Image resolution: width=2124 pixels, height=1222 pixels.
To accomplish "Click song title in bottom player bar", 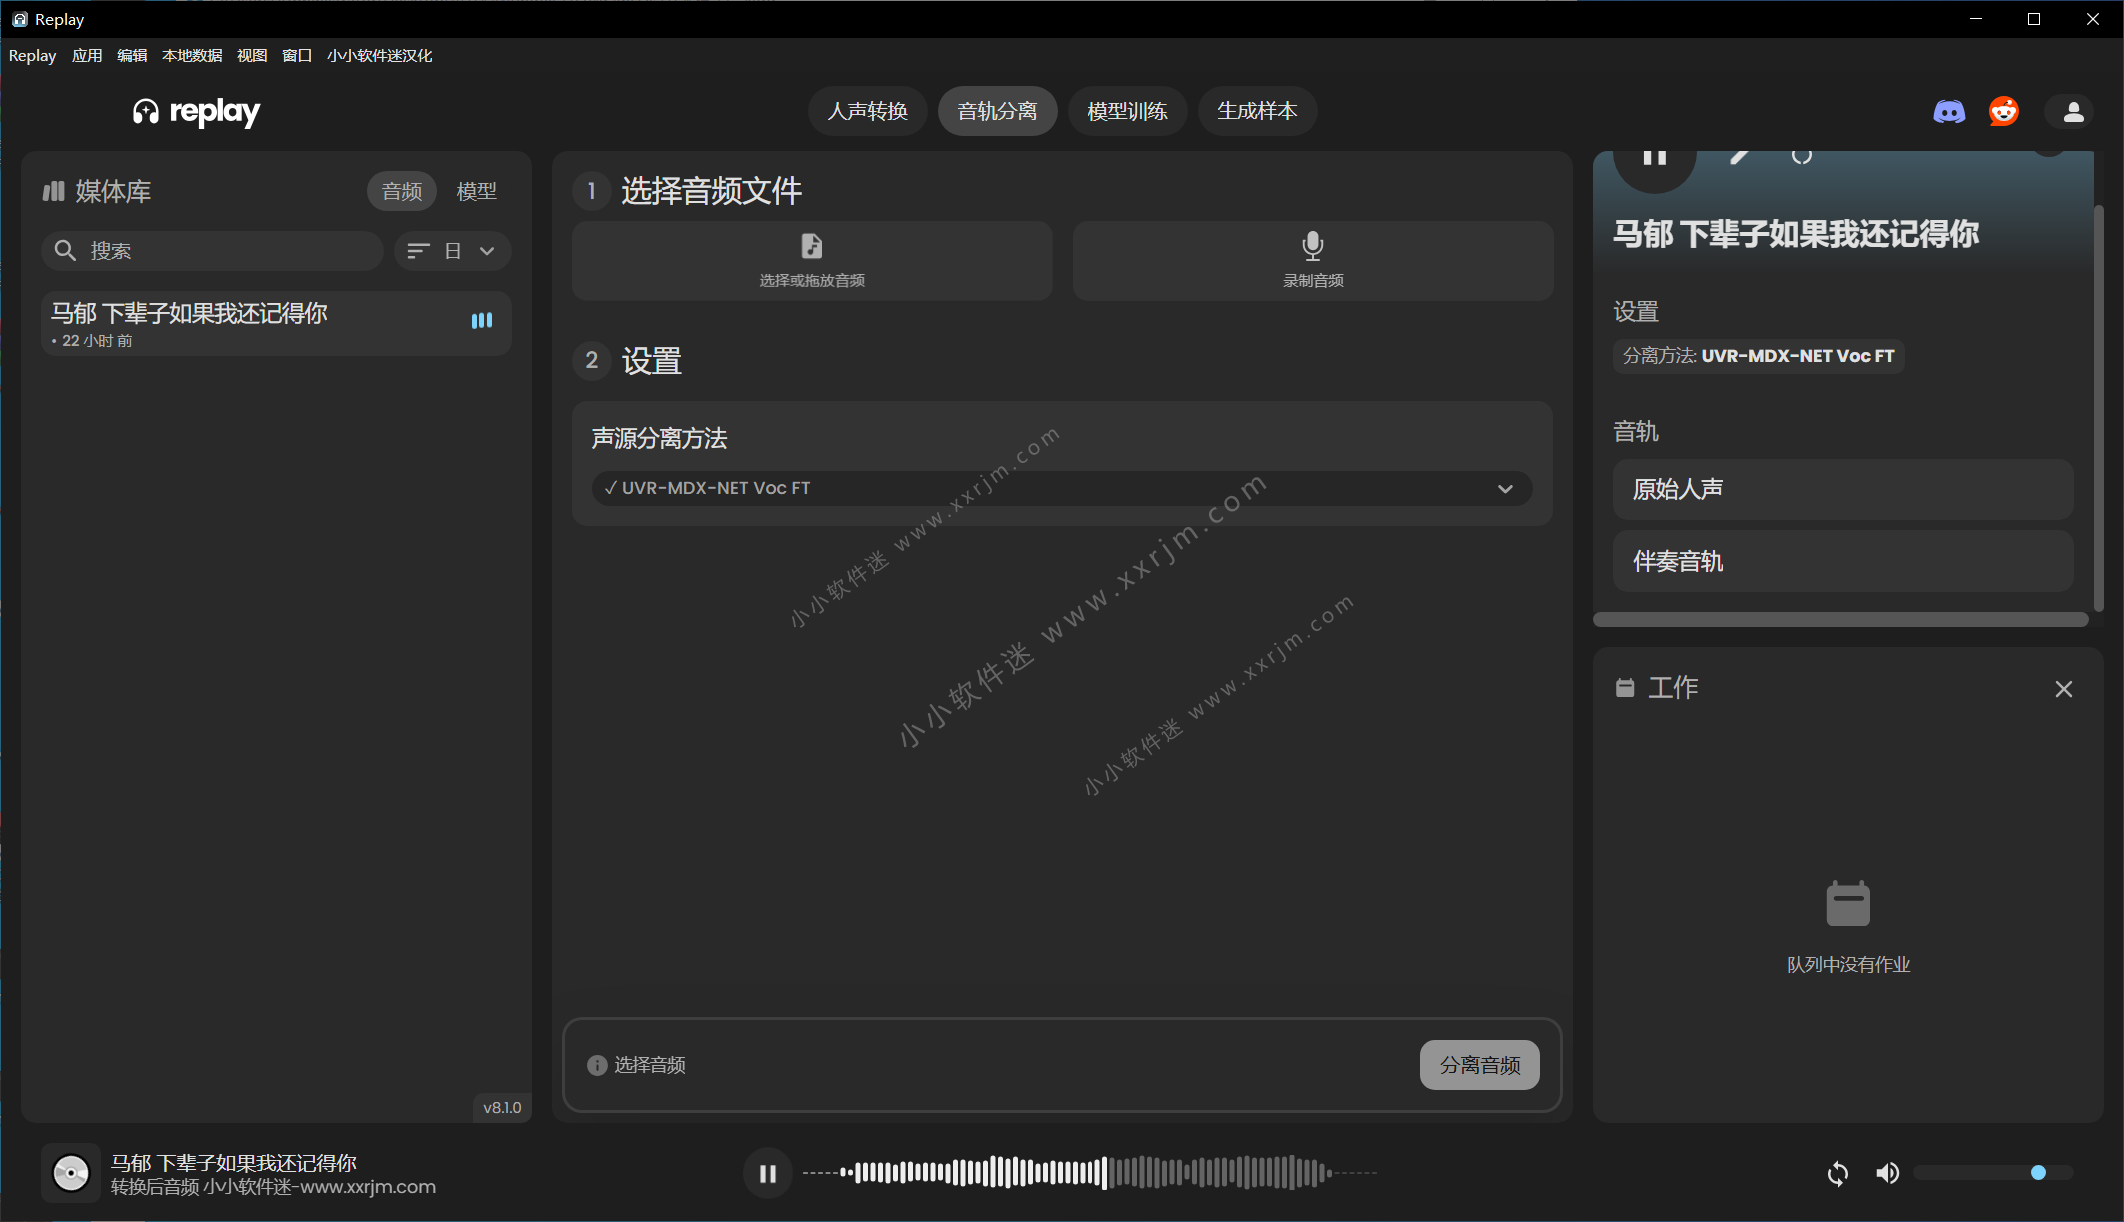I will point(233,1162).
